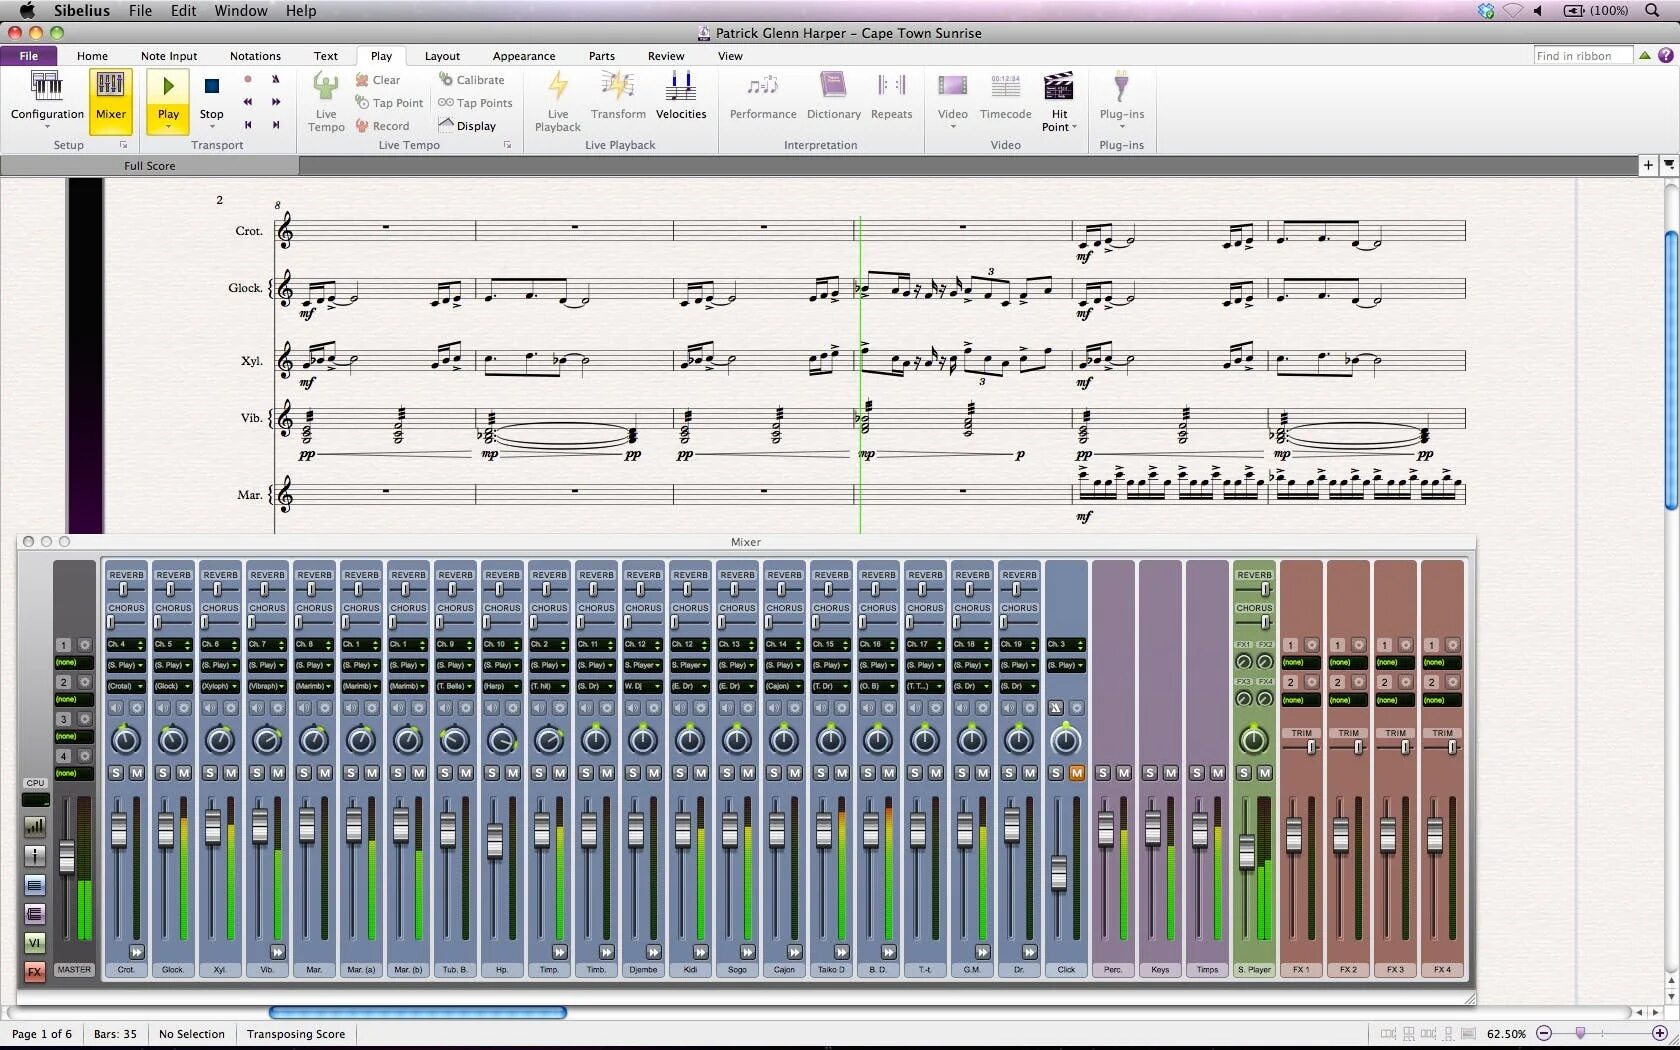
Task: Mute the Vib. mixer strip
Action: click(x=278, y=772)
